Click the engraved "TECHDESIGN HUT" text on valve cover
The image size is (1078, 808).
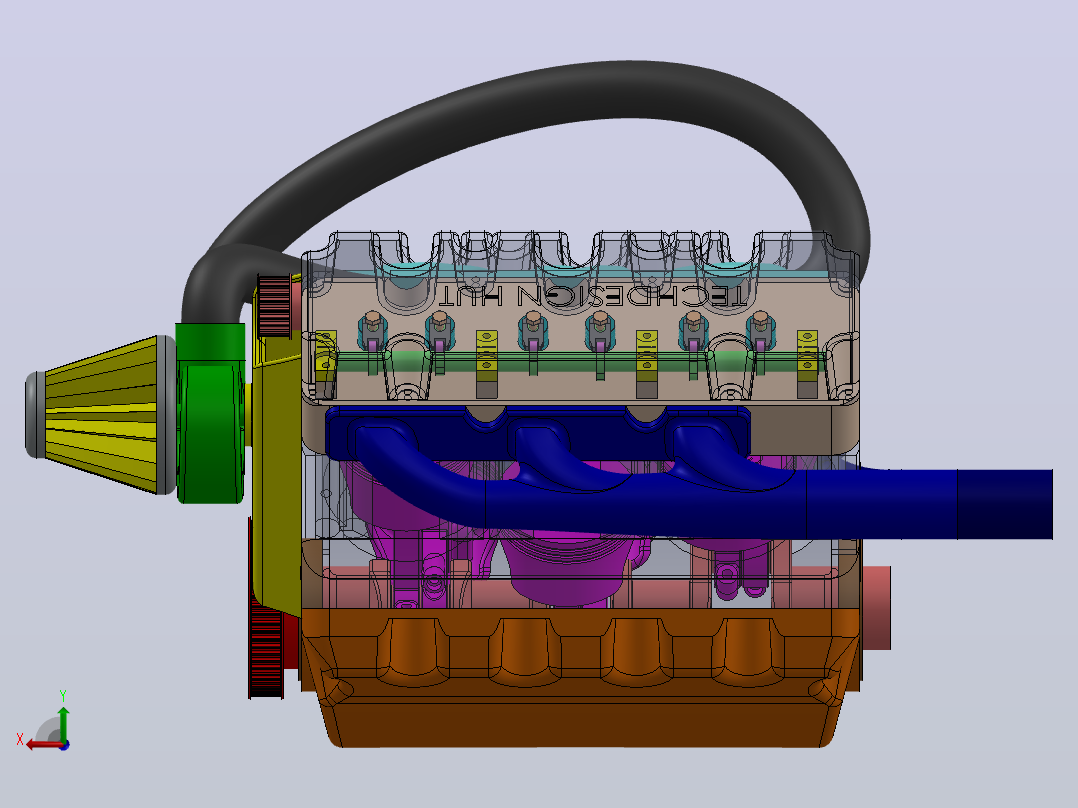click(592, 296)
